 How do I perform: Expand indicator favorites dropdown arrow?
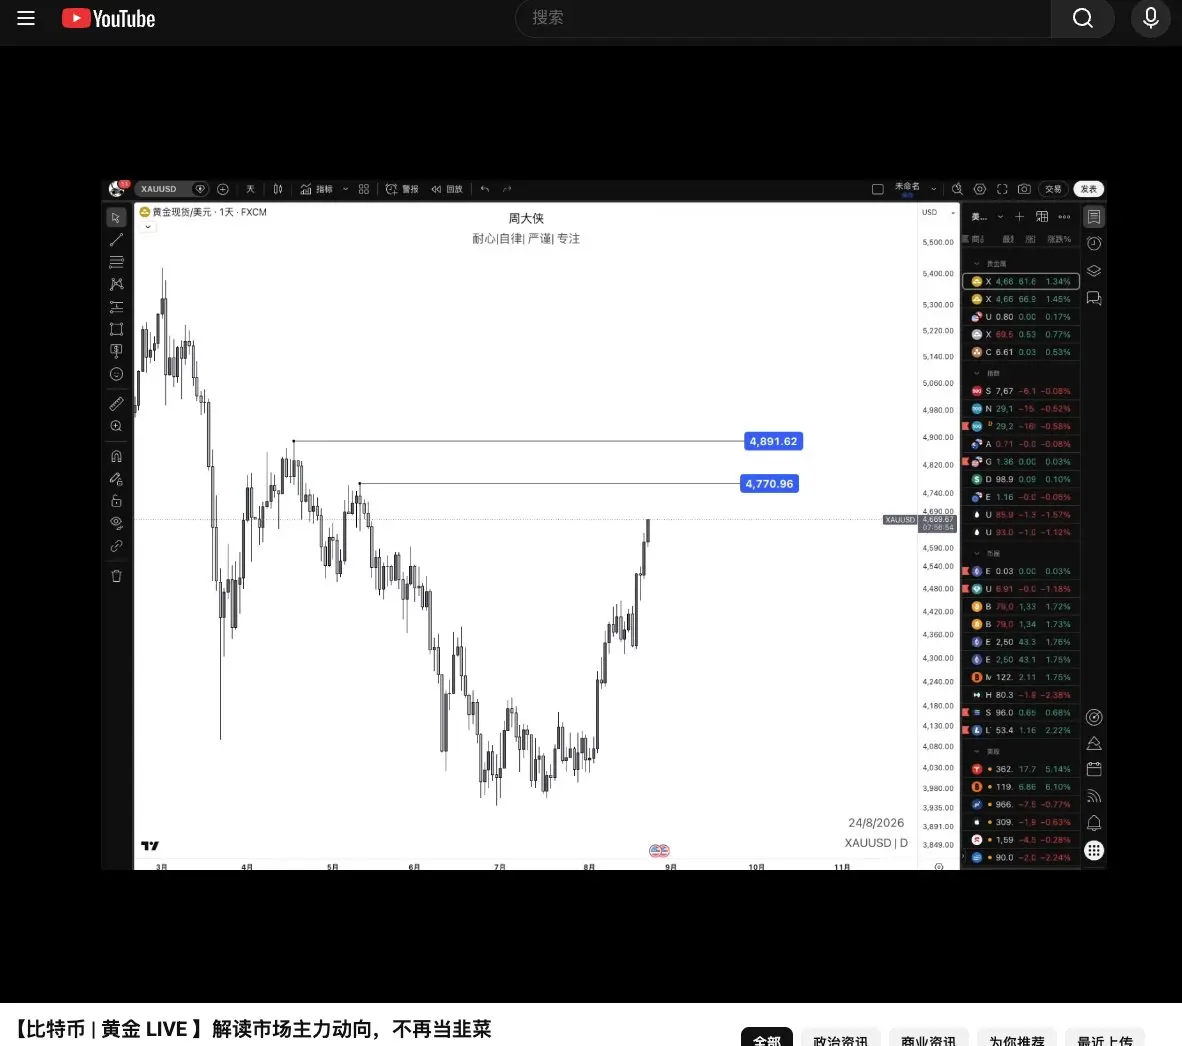point(345,189)
